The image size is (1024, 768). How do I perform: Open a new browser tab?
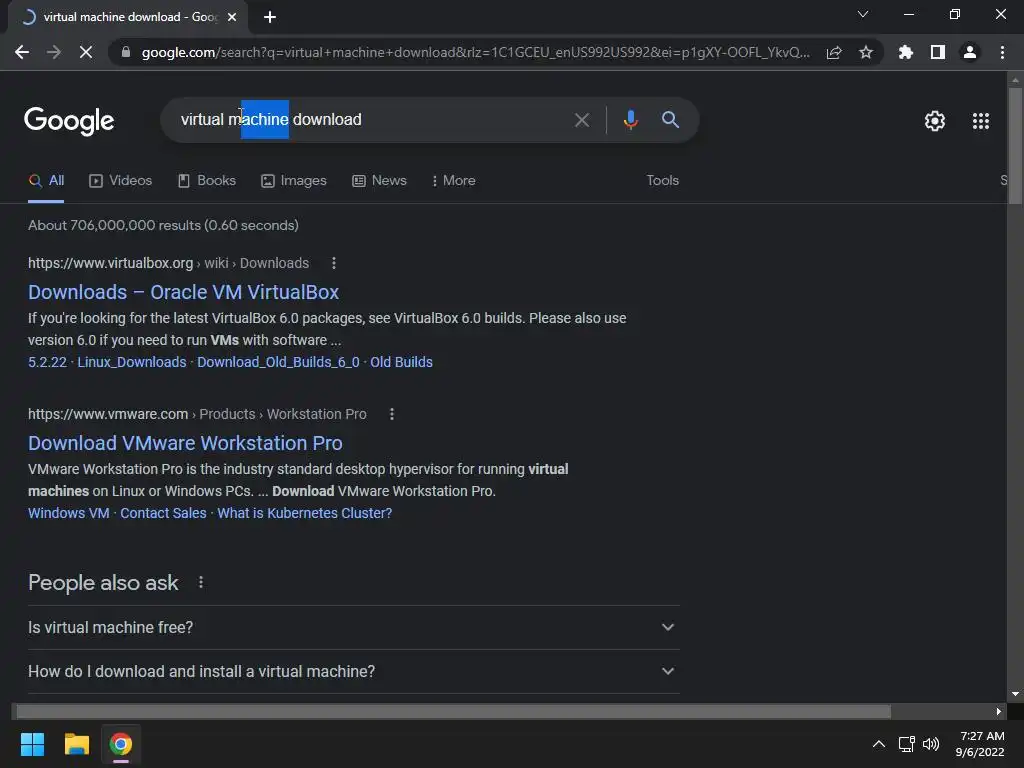click(270, 17)
